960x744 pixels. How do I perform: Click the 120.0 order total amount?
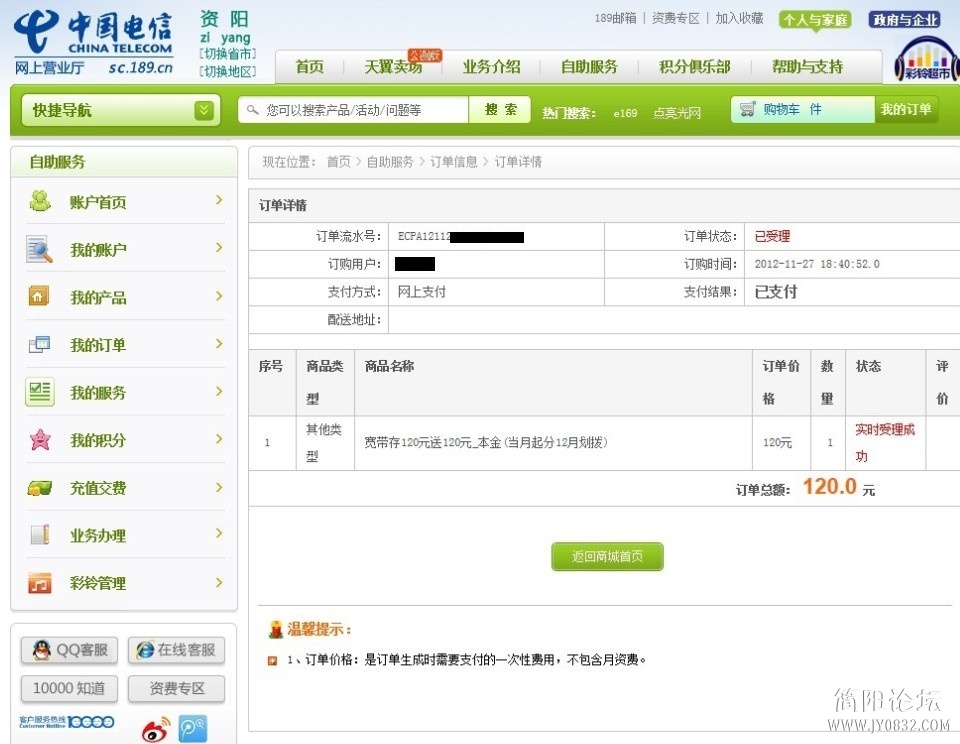click(830, 486)
